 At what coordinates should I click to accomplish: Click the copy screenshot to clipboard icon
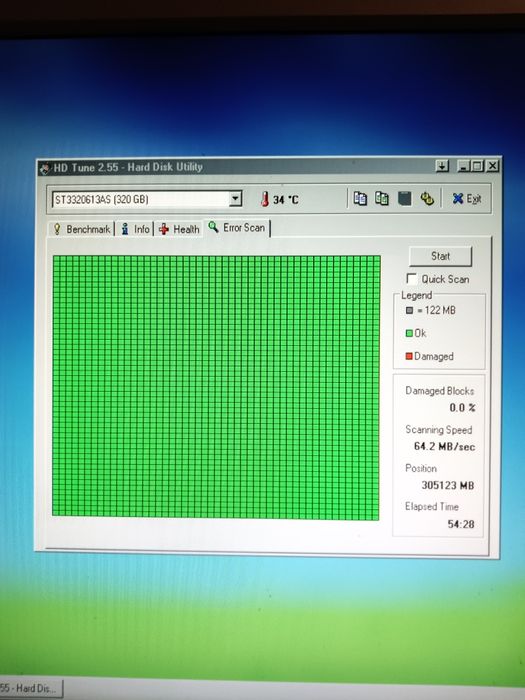(x=382, y=198)
